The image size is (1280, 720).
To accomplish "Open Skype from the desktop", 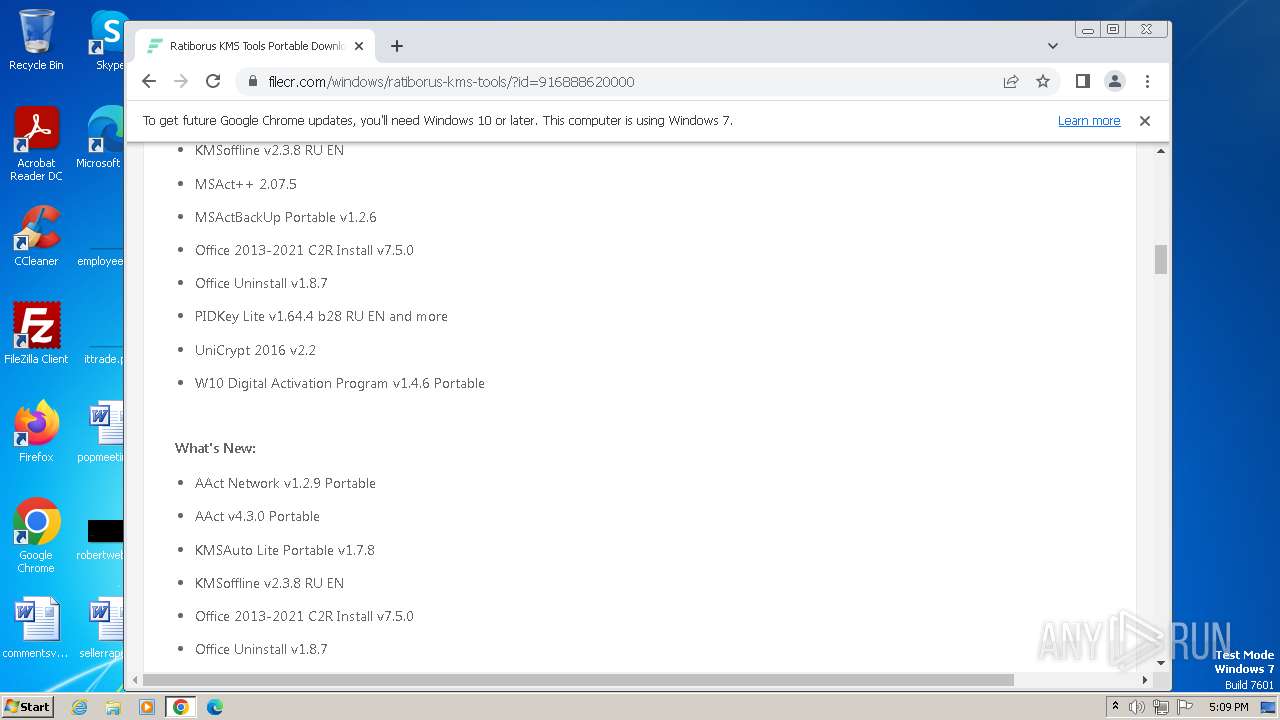I will [x=108, y=40].
